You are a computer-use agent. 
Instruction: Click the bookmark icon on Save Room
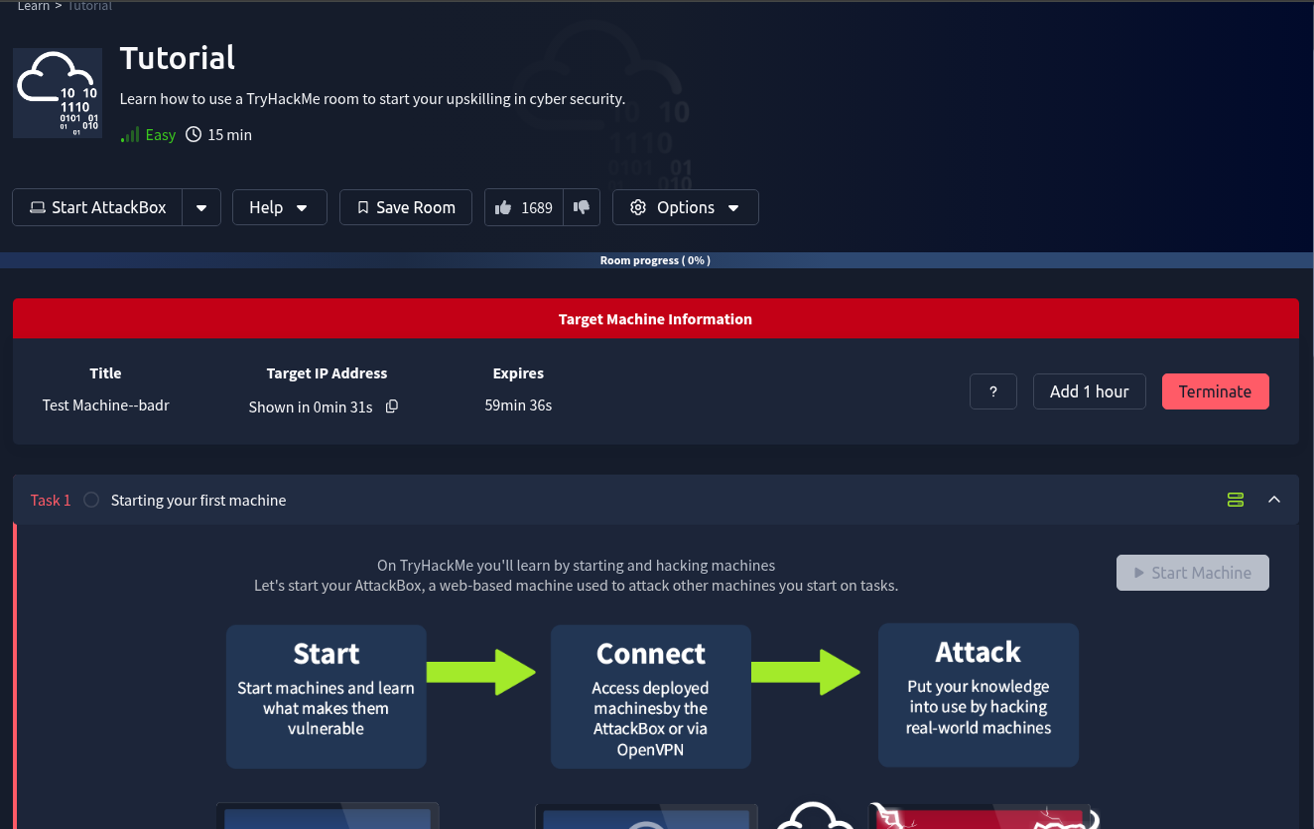point(362,207)
